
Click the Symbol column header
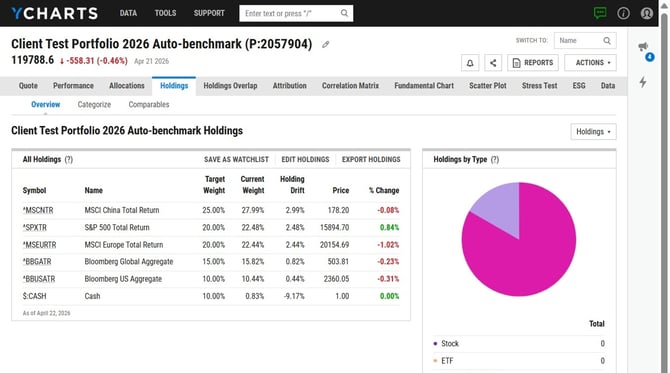[x=34, y=191]
